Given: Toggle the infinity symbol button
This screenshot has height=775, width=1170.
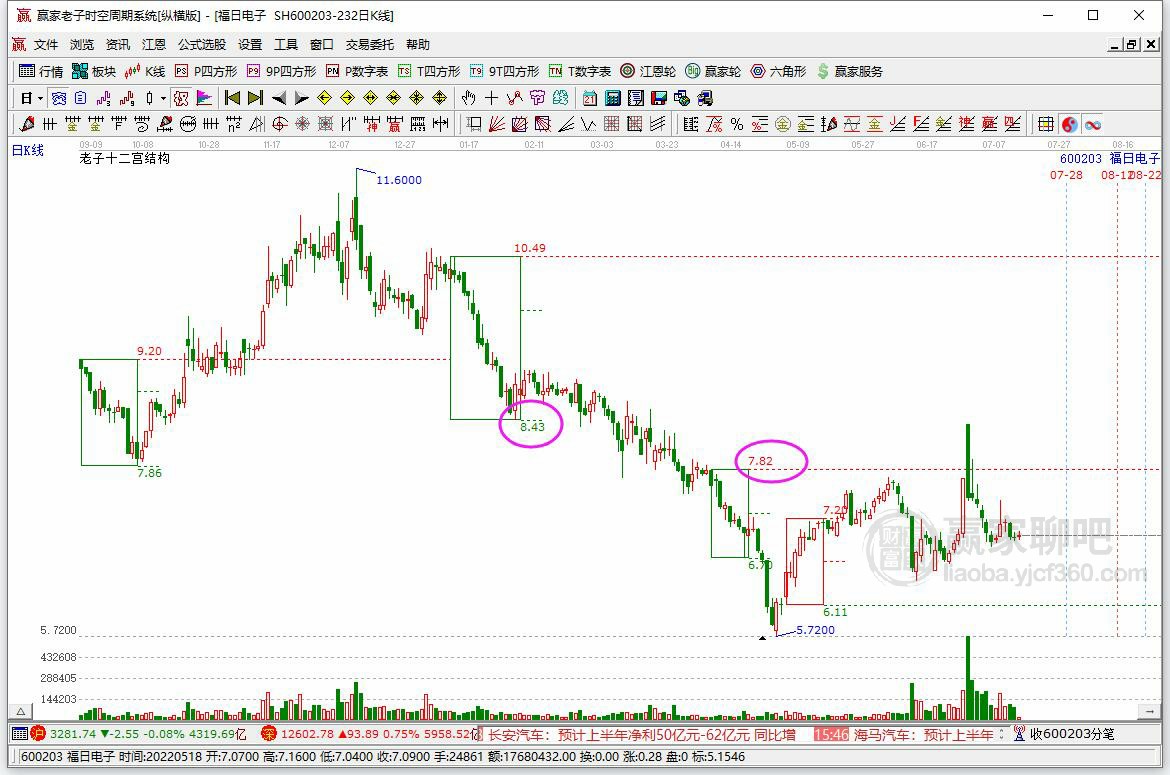Looking at the screenshot, I should pos(1093,124).
